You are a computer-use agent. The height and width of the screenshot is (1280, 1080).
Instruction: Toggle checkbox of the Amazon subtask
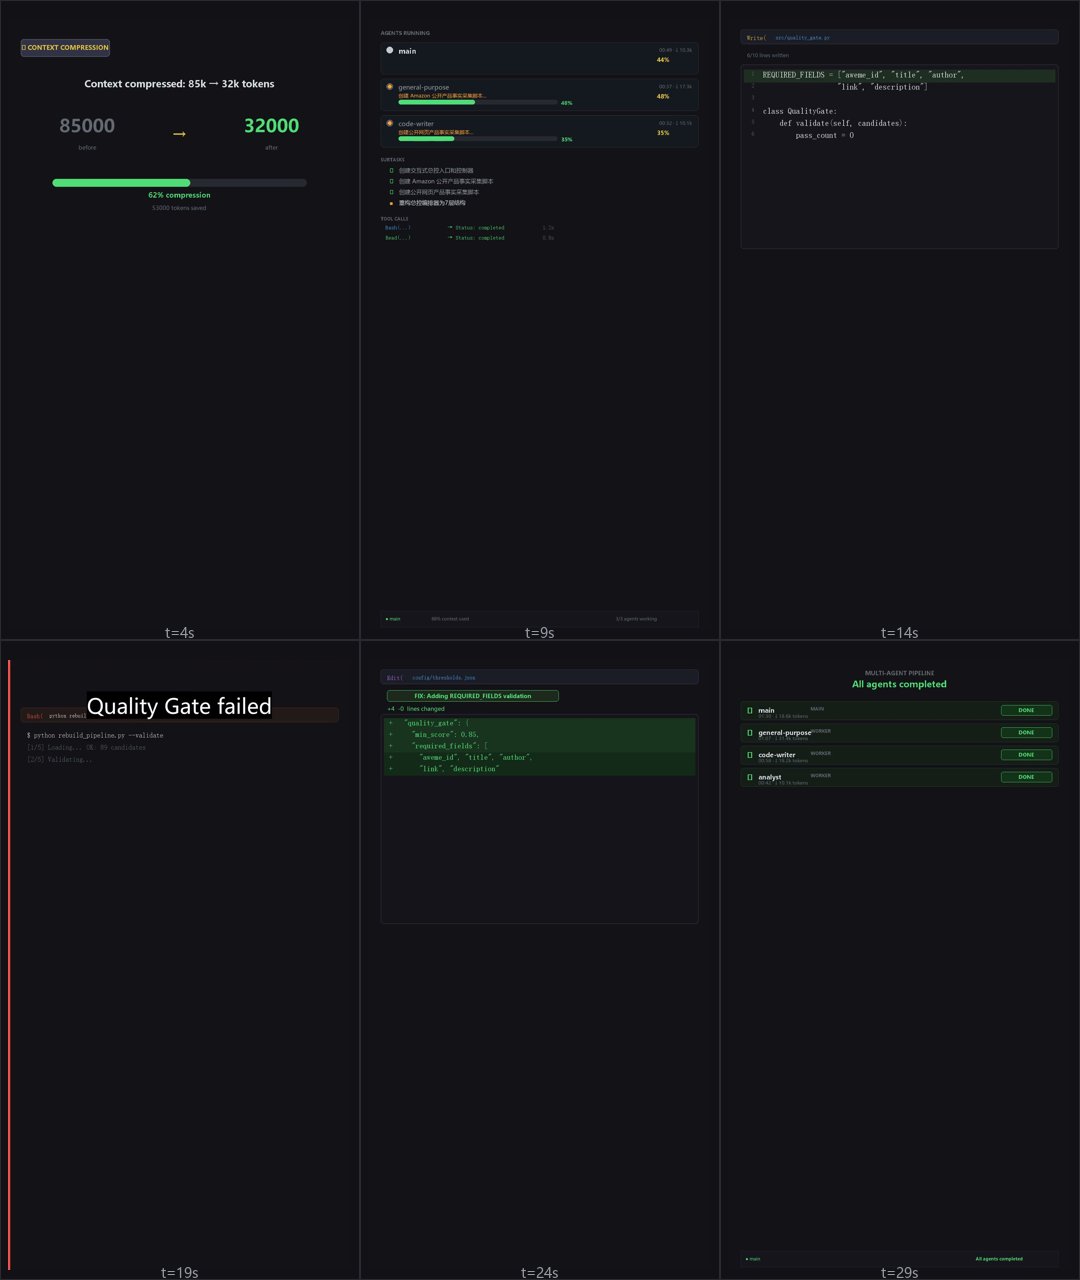[391, 181]
